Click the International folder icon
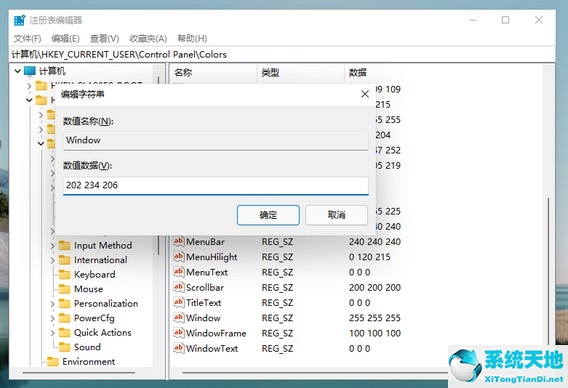This screenshot has width=568, height=388. (64, 260)
